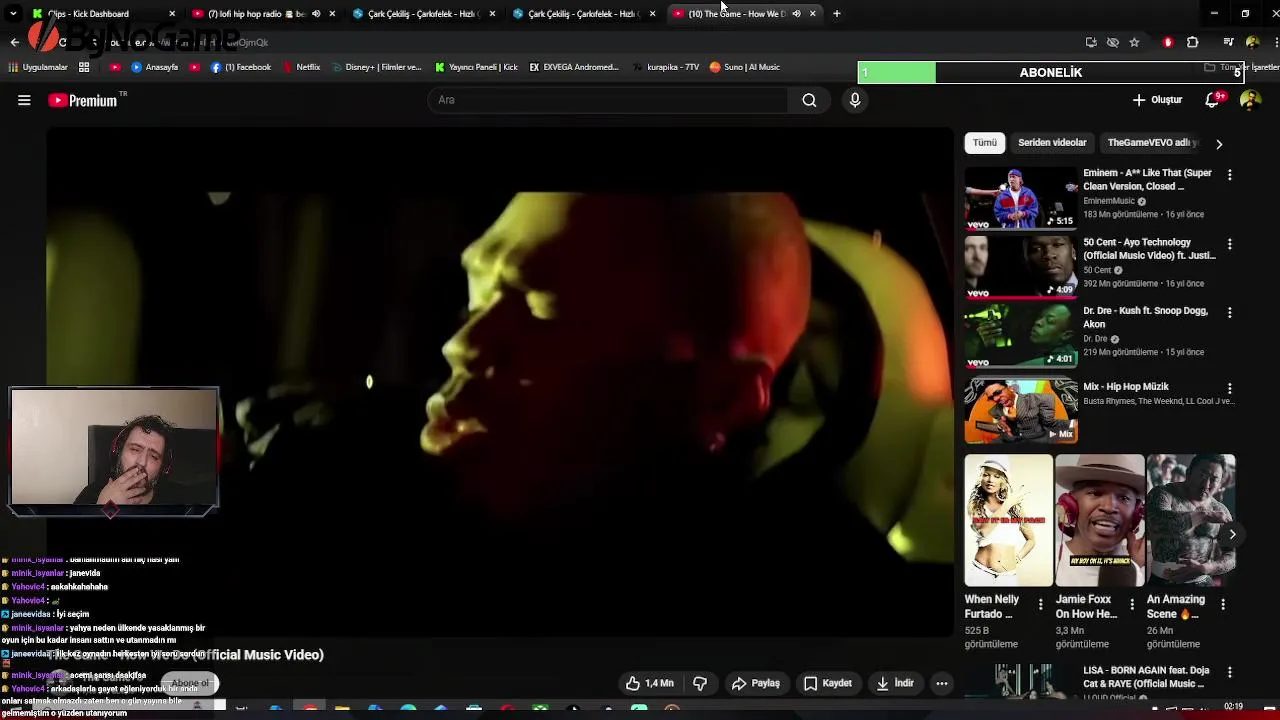The image size is (1280, 720).
Task: Open Uygulamalar apps bookmark
Action: [39, 67]
